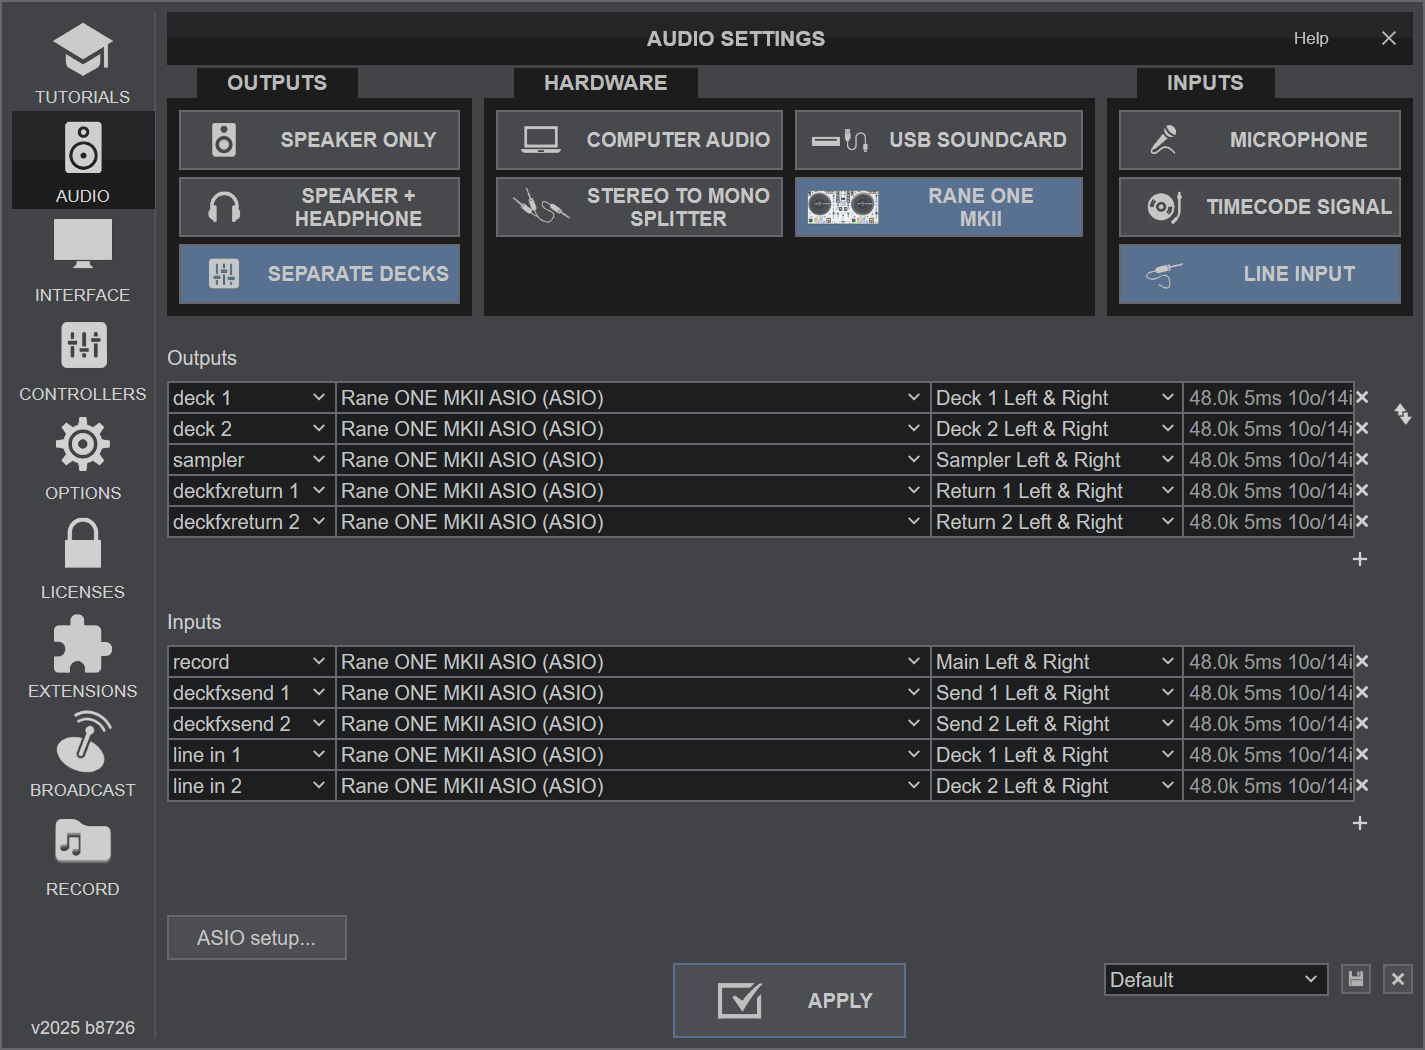The image size is (1425, 1050).
Task: Open the Options gear page
Action: [x=82, y=460]
